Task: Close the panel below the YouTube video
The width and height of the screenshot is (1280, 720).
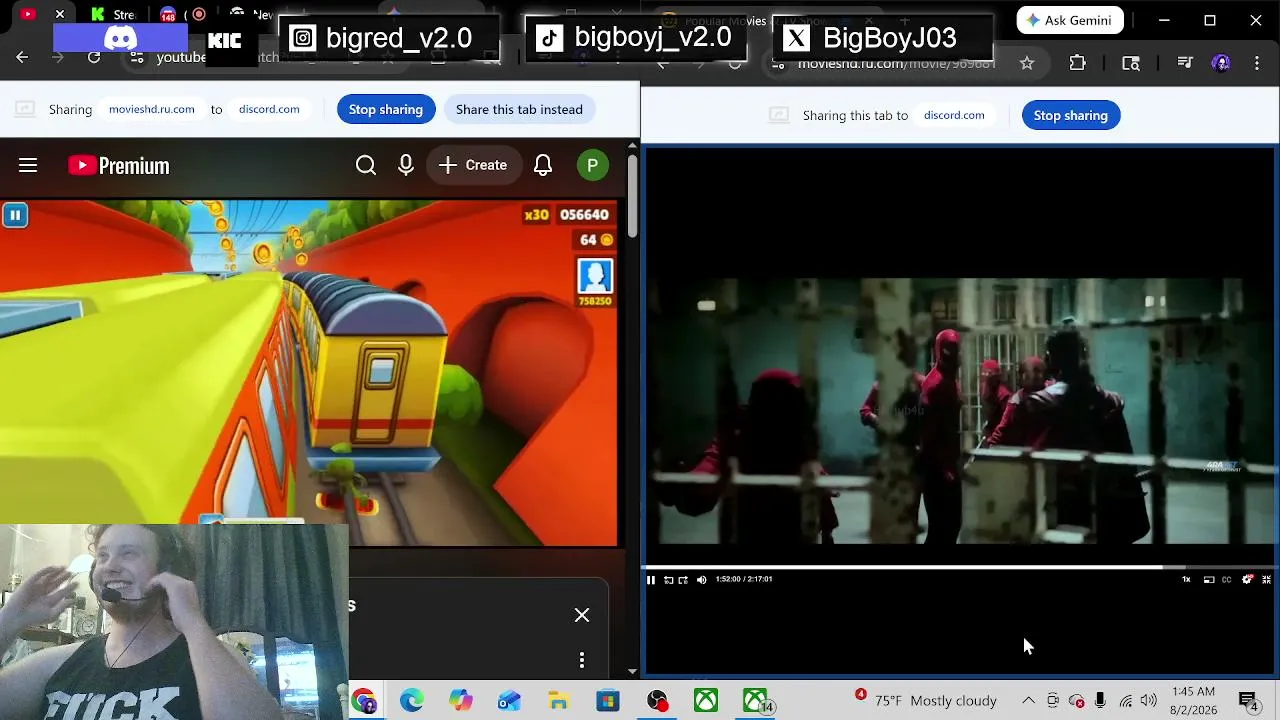Action: click(582, 615)
